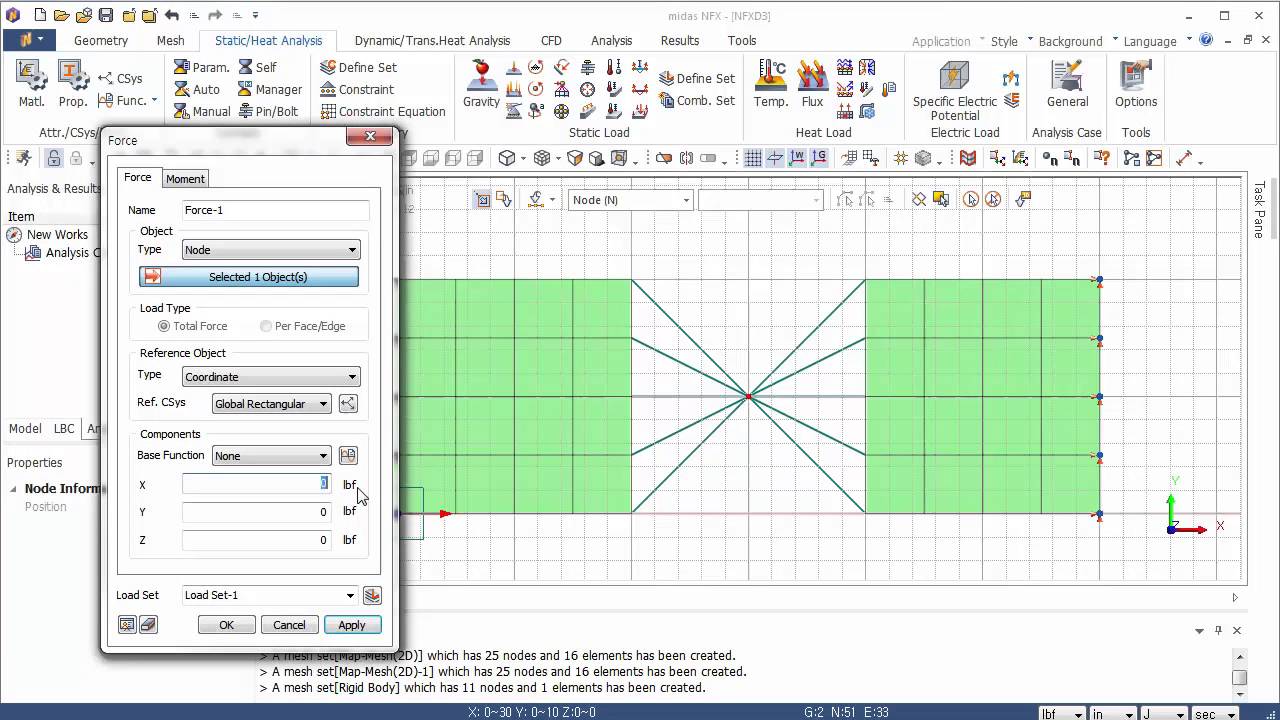Screen dimensions: 1280x720
Task: Switch to the Moment tab
Action: (185, 179)
